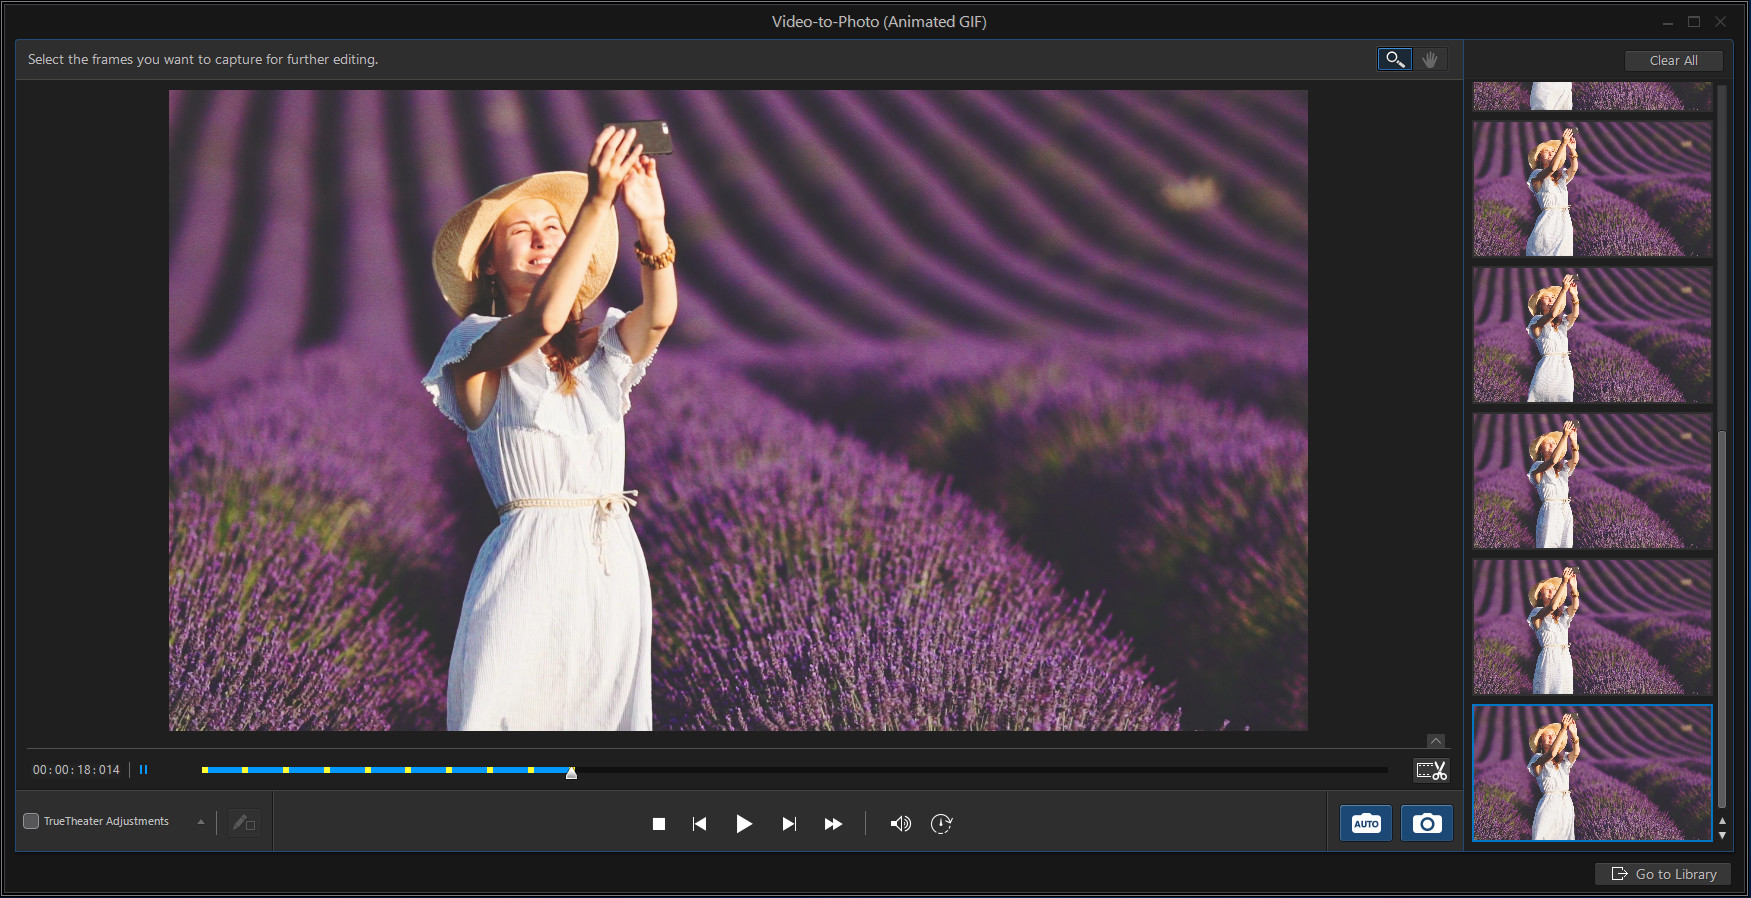1751x898 pixels.
Task: Step to next frame
Action: [789, 824]
